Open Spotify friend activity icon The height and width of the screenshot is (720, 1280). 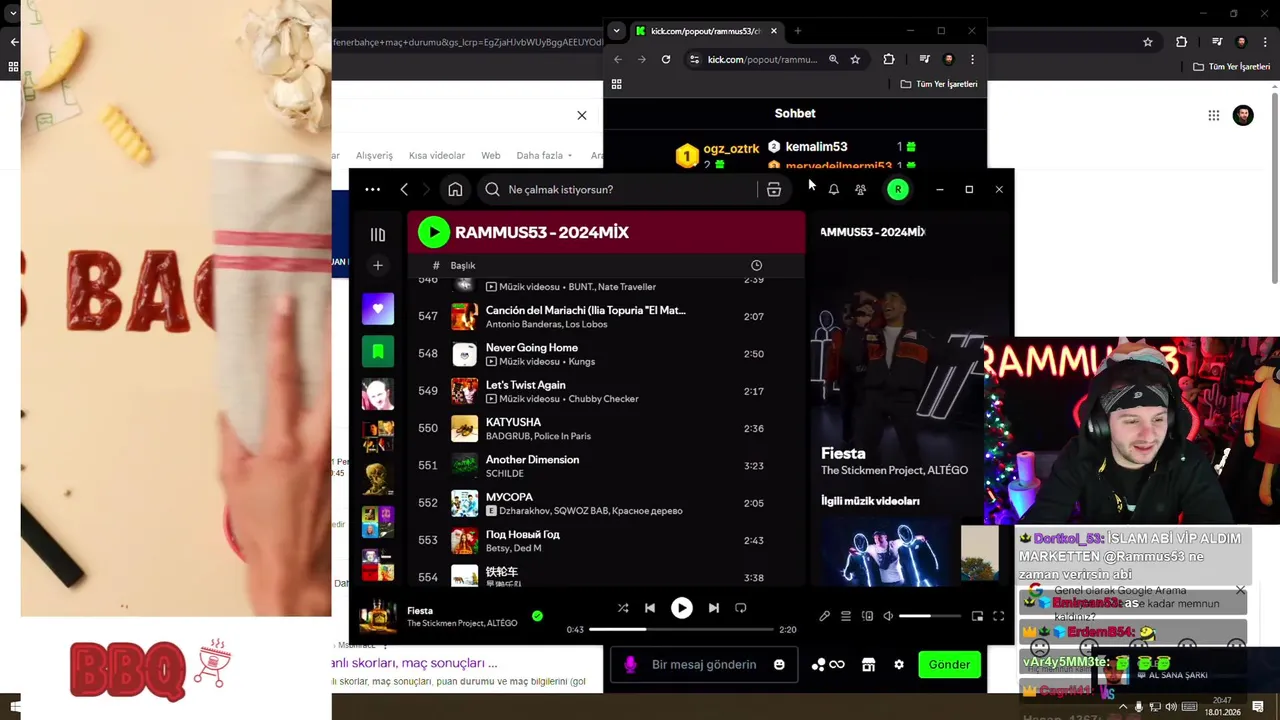[x=860, y=189]
